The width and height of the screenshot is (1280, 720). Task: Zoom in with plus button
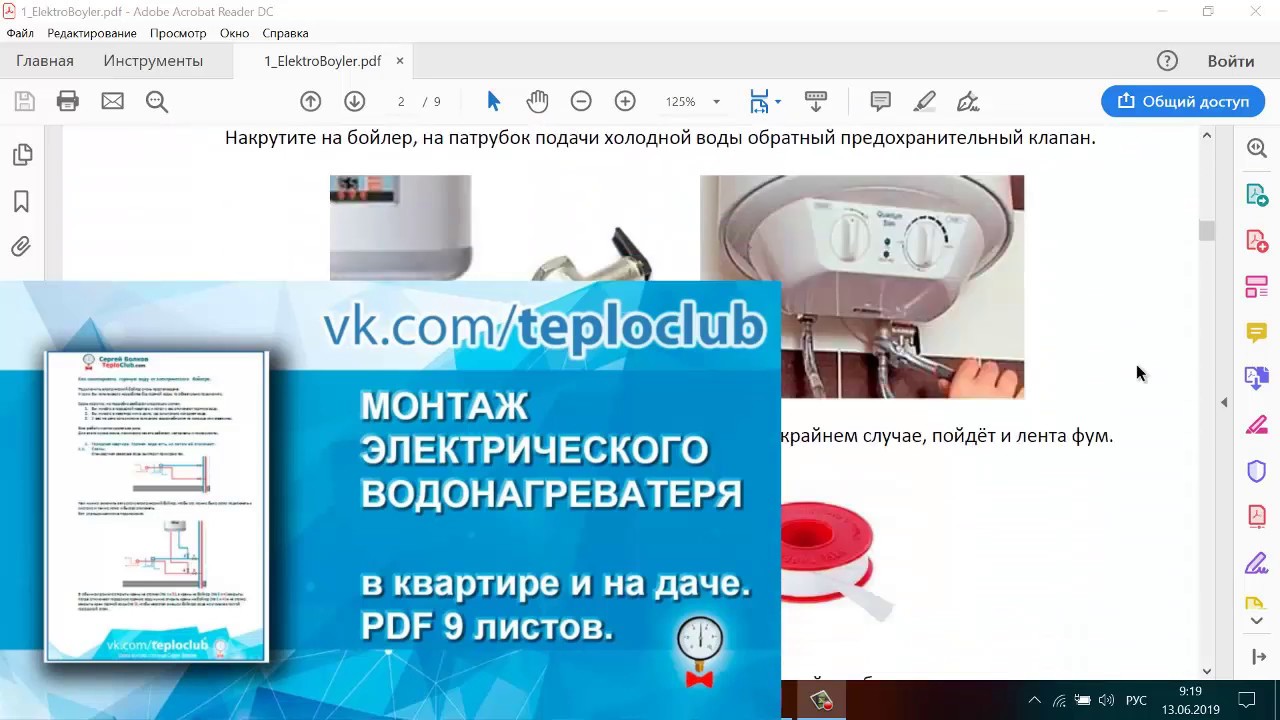coord(625,101)
